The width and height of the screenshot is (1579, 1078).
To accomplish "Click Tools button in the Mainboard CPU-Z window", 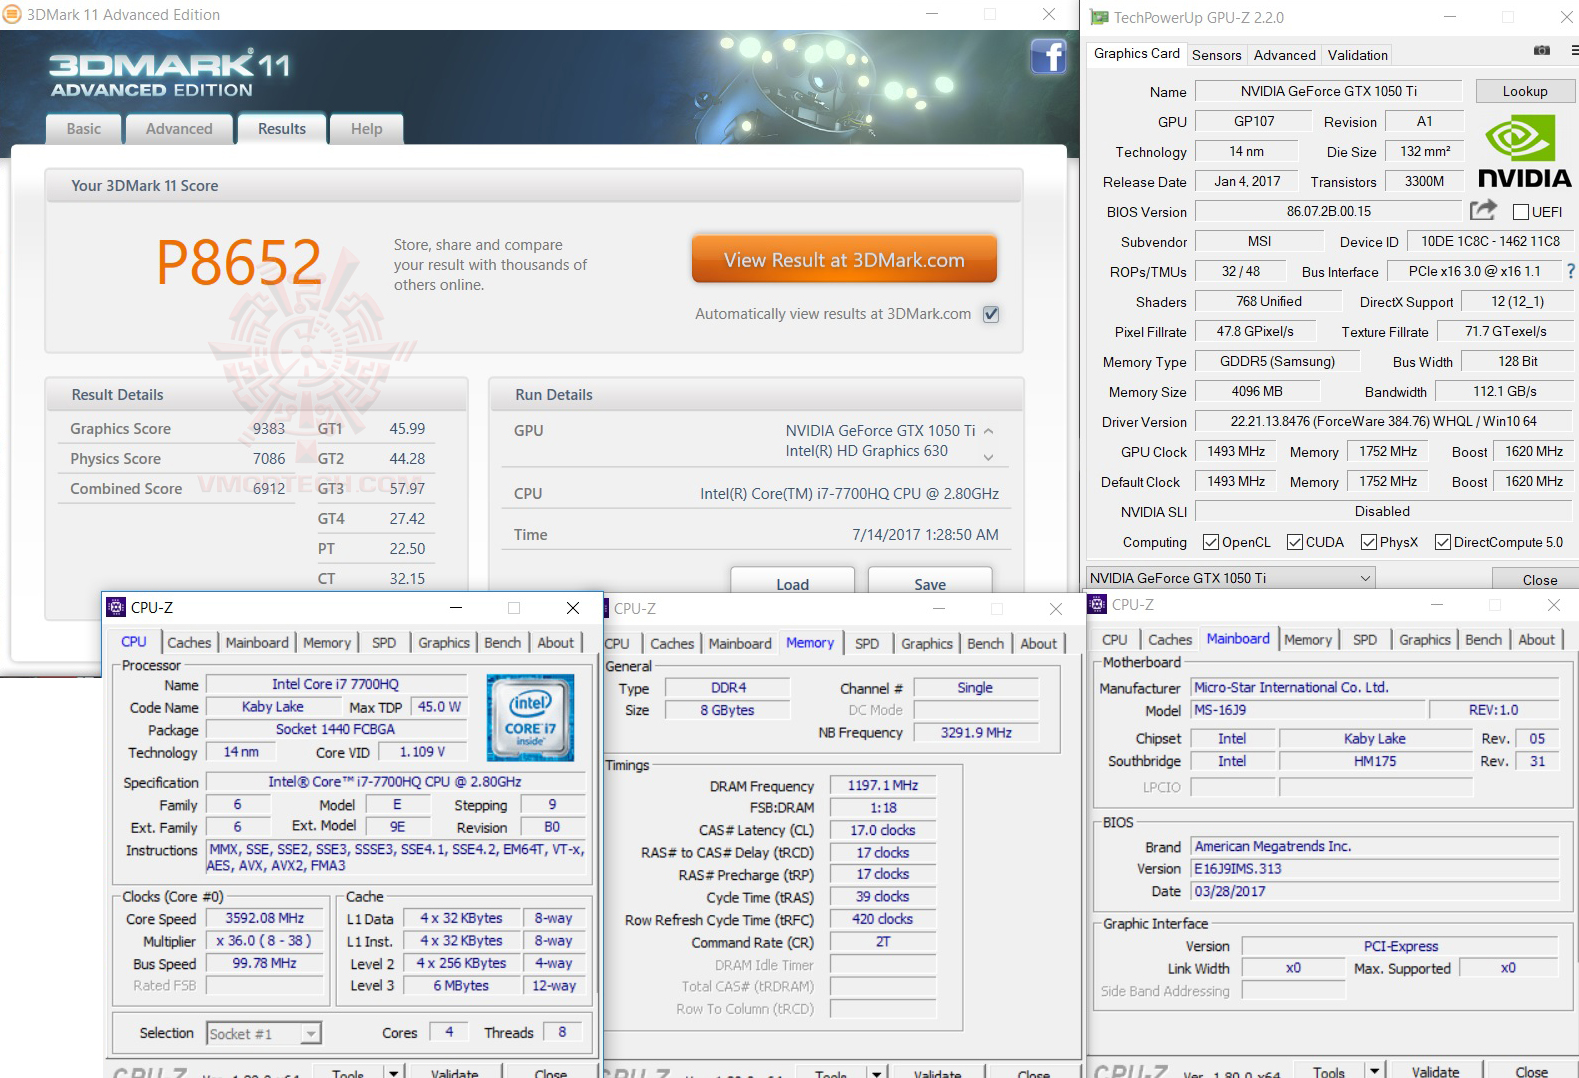I will (x=1329, y=1071).
